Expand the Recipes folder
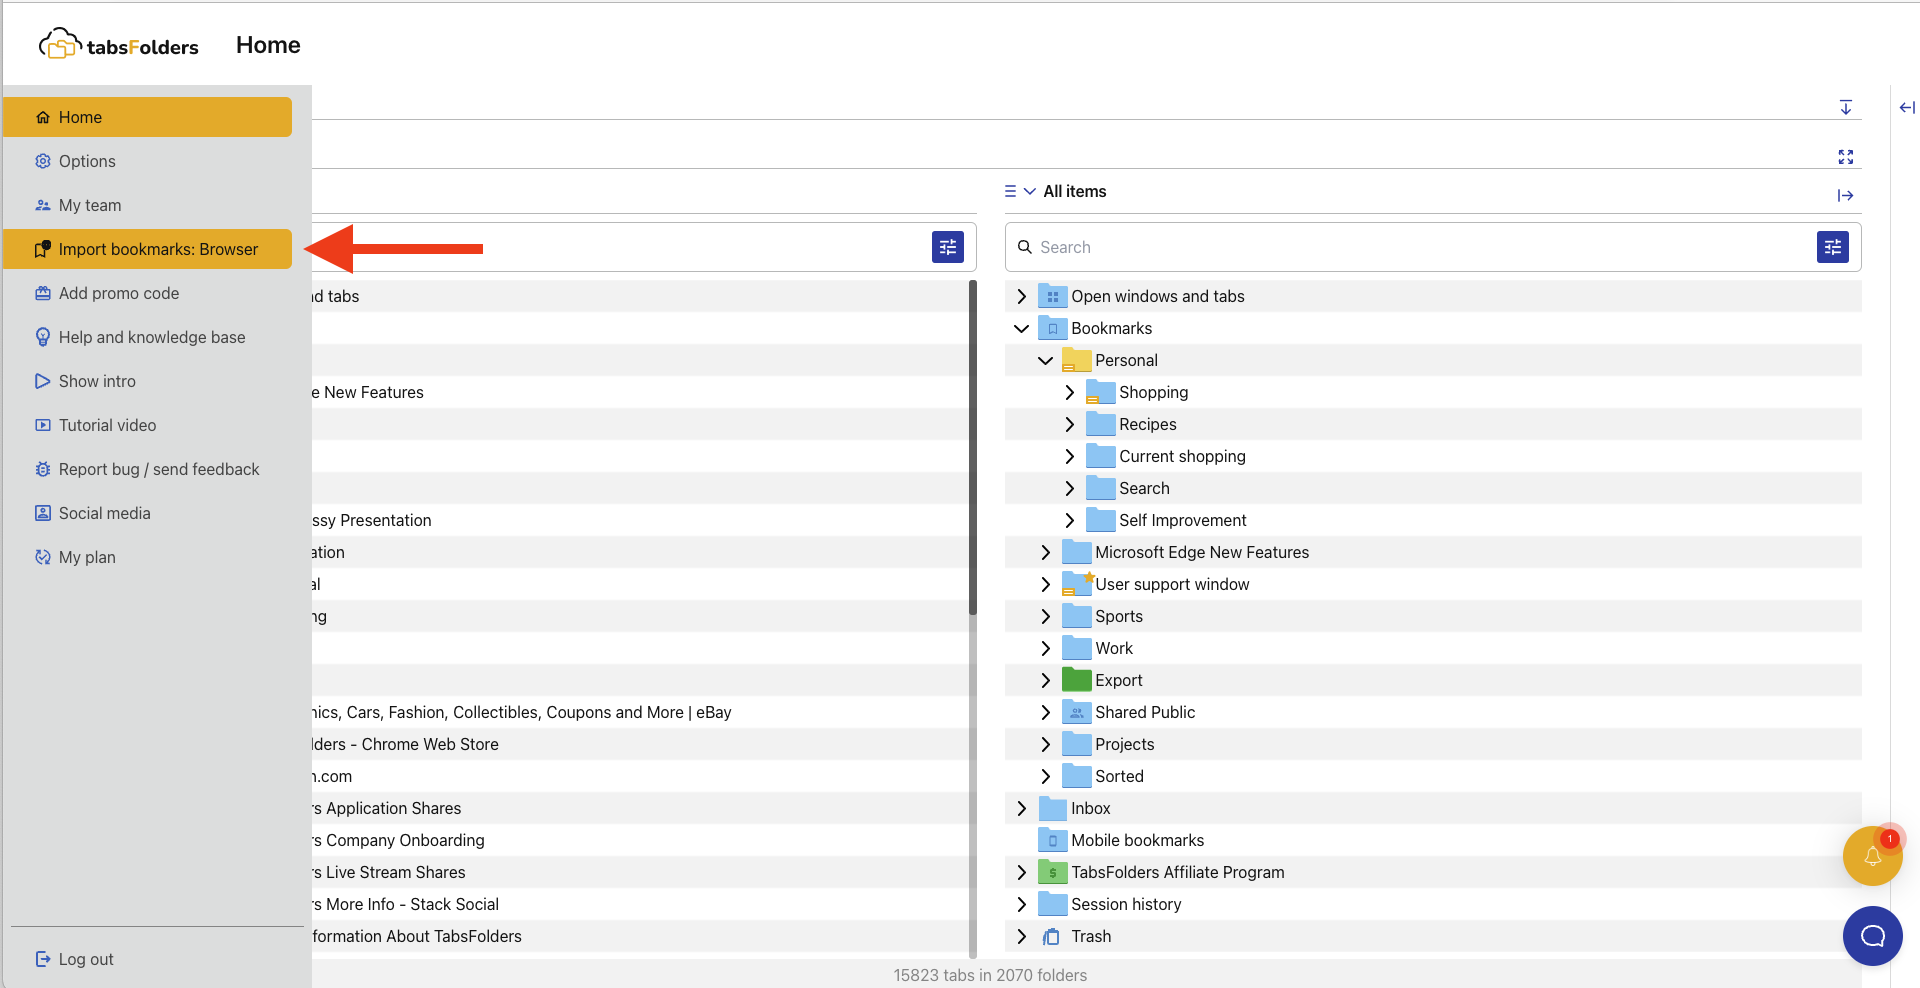The image size is (1920, 988). coord(1069,424)
